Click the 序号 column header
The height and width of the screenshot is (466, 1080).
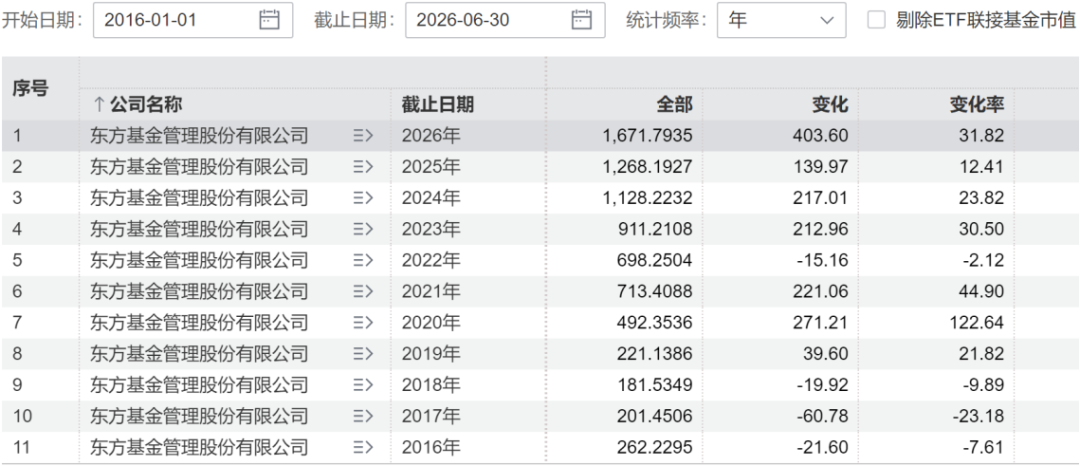pos(30,89)
